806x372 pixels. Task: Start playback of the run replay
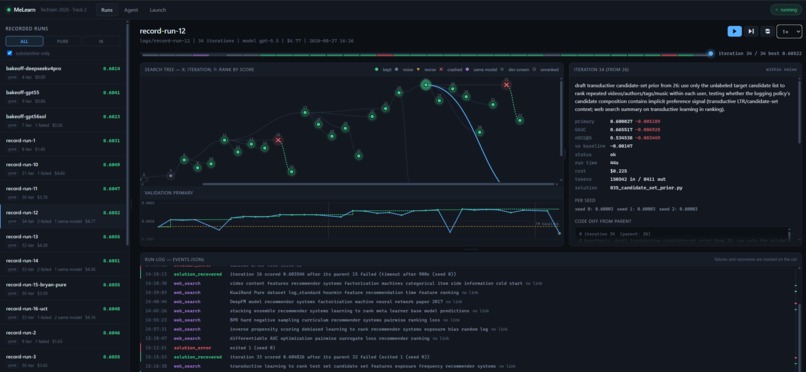click(x=734, y=31)
